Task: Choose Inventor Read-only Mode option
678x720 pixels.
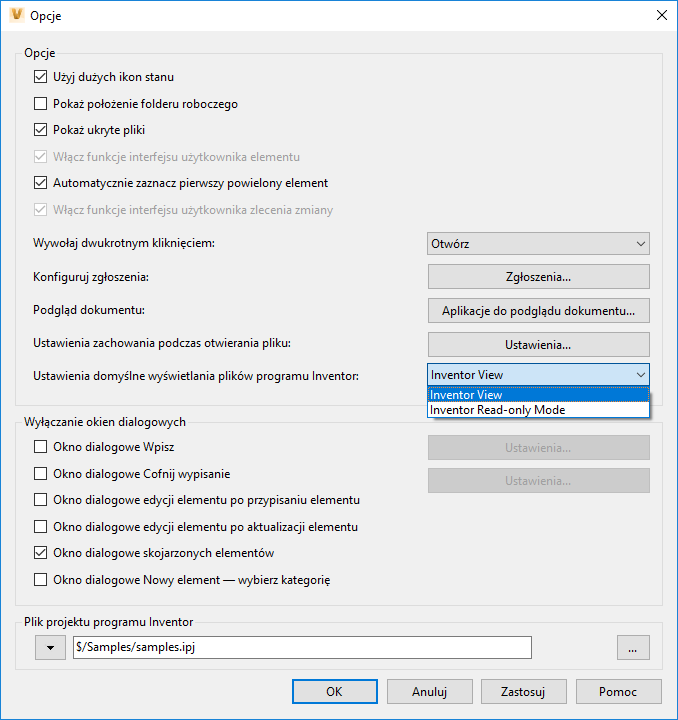Action: pyautogui.click(x=538, y=410)
